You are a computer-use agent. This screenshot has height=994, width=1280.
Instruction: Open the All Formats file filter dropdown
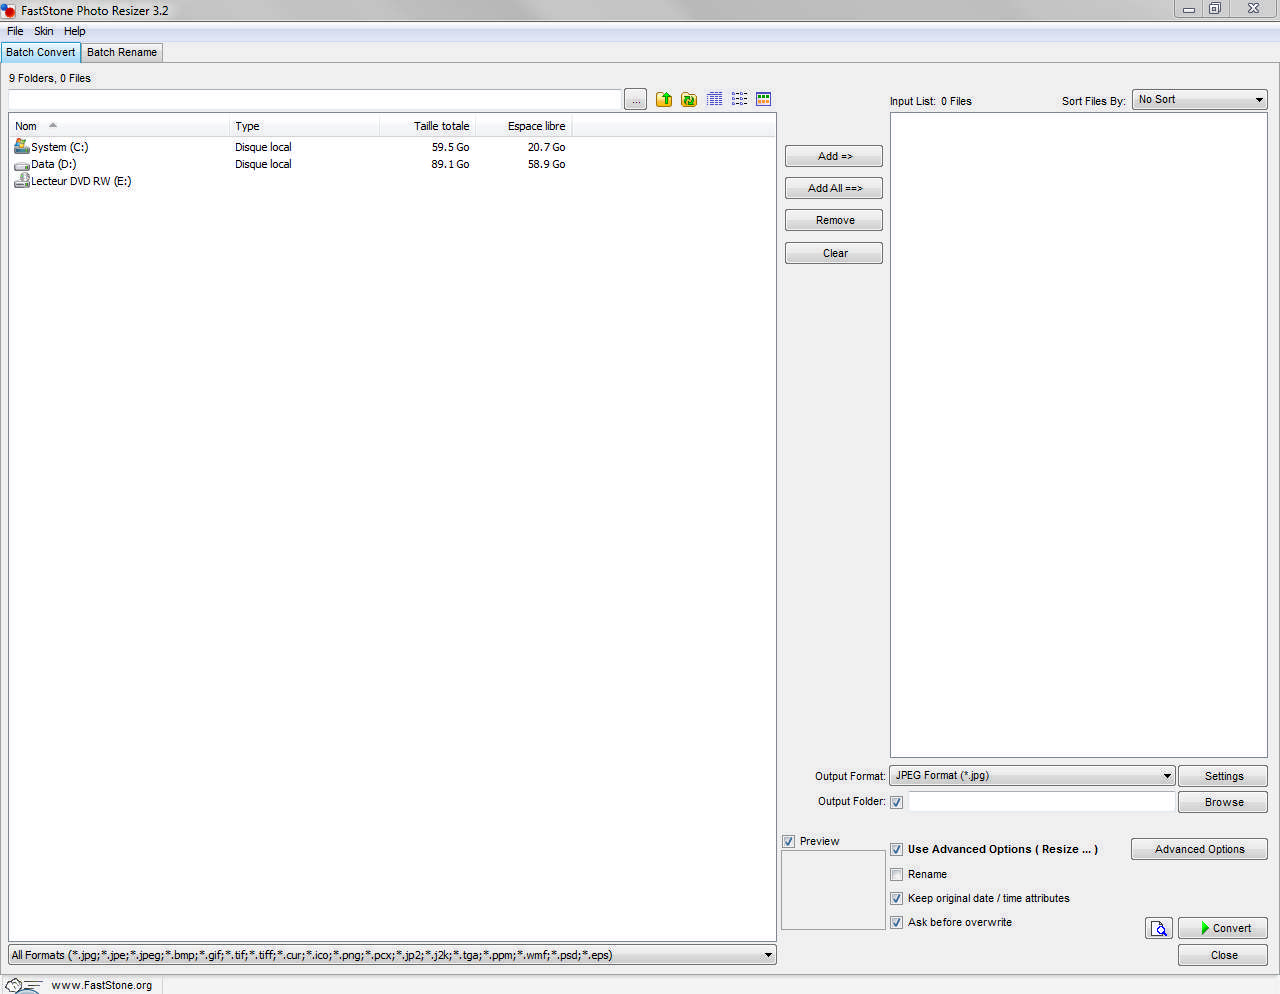[x=392, y=955]
